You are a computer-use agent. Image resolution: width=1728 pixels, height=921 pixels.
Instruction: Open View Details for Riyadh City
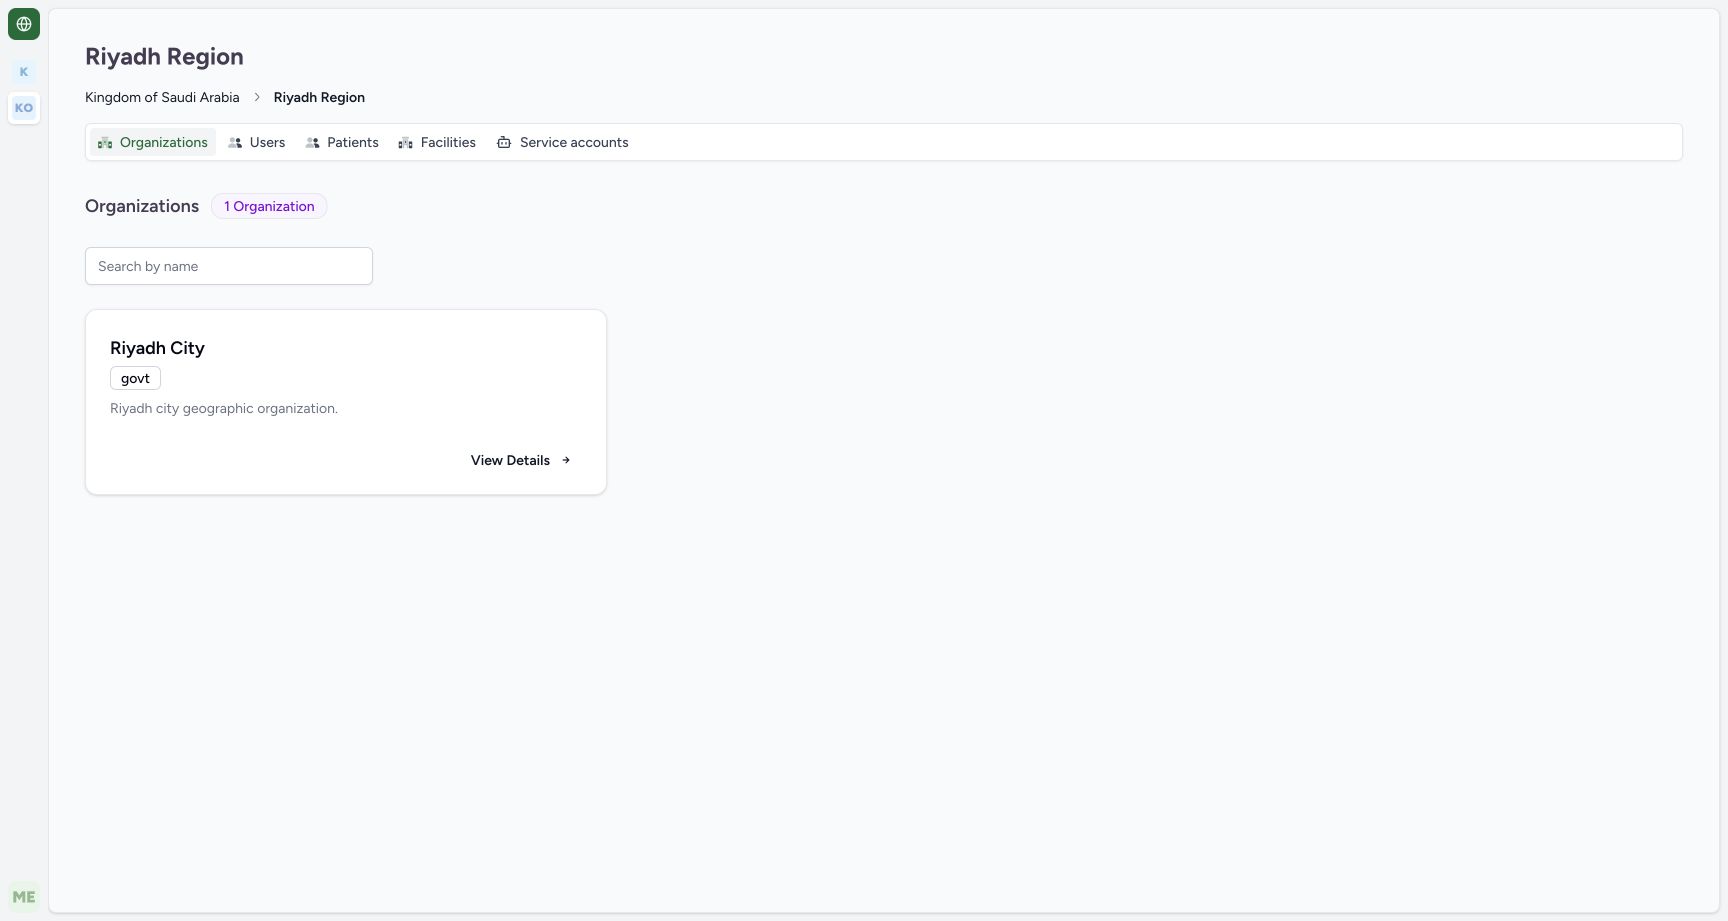tap(521, 460)
